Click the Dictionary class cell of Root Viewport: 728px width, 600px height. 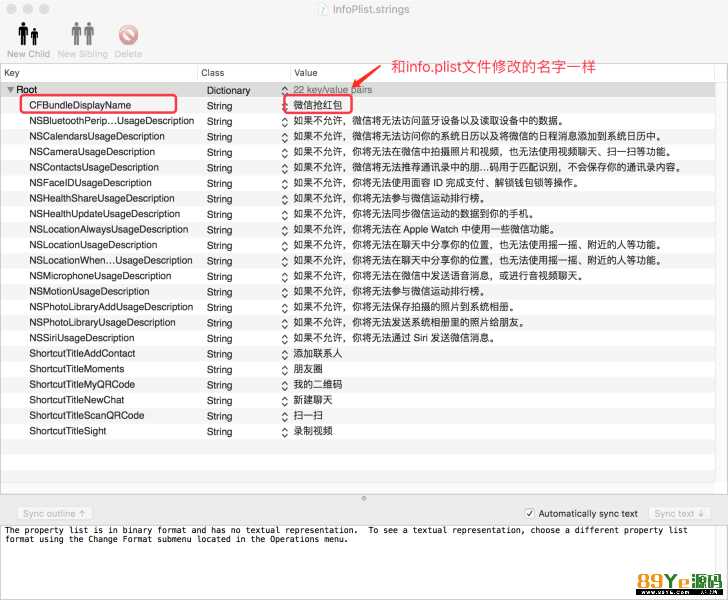(x=228, y=90)
